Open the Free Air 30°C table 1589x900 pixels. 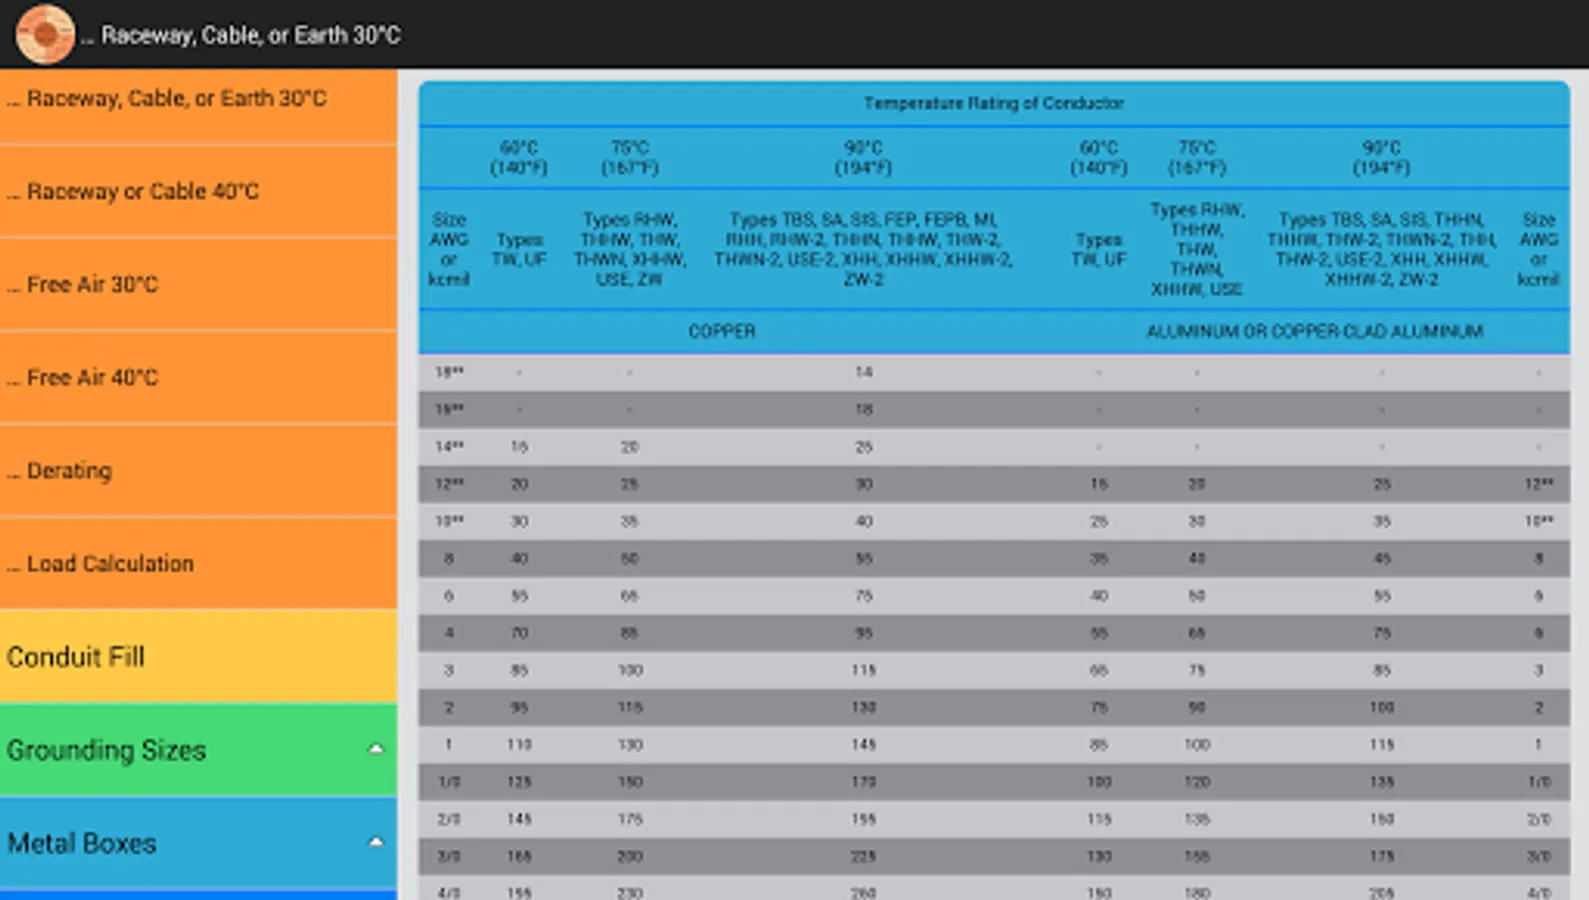(198, 284)
